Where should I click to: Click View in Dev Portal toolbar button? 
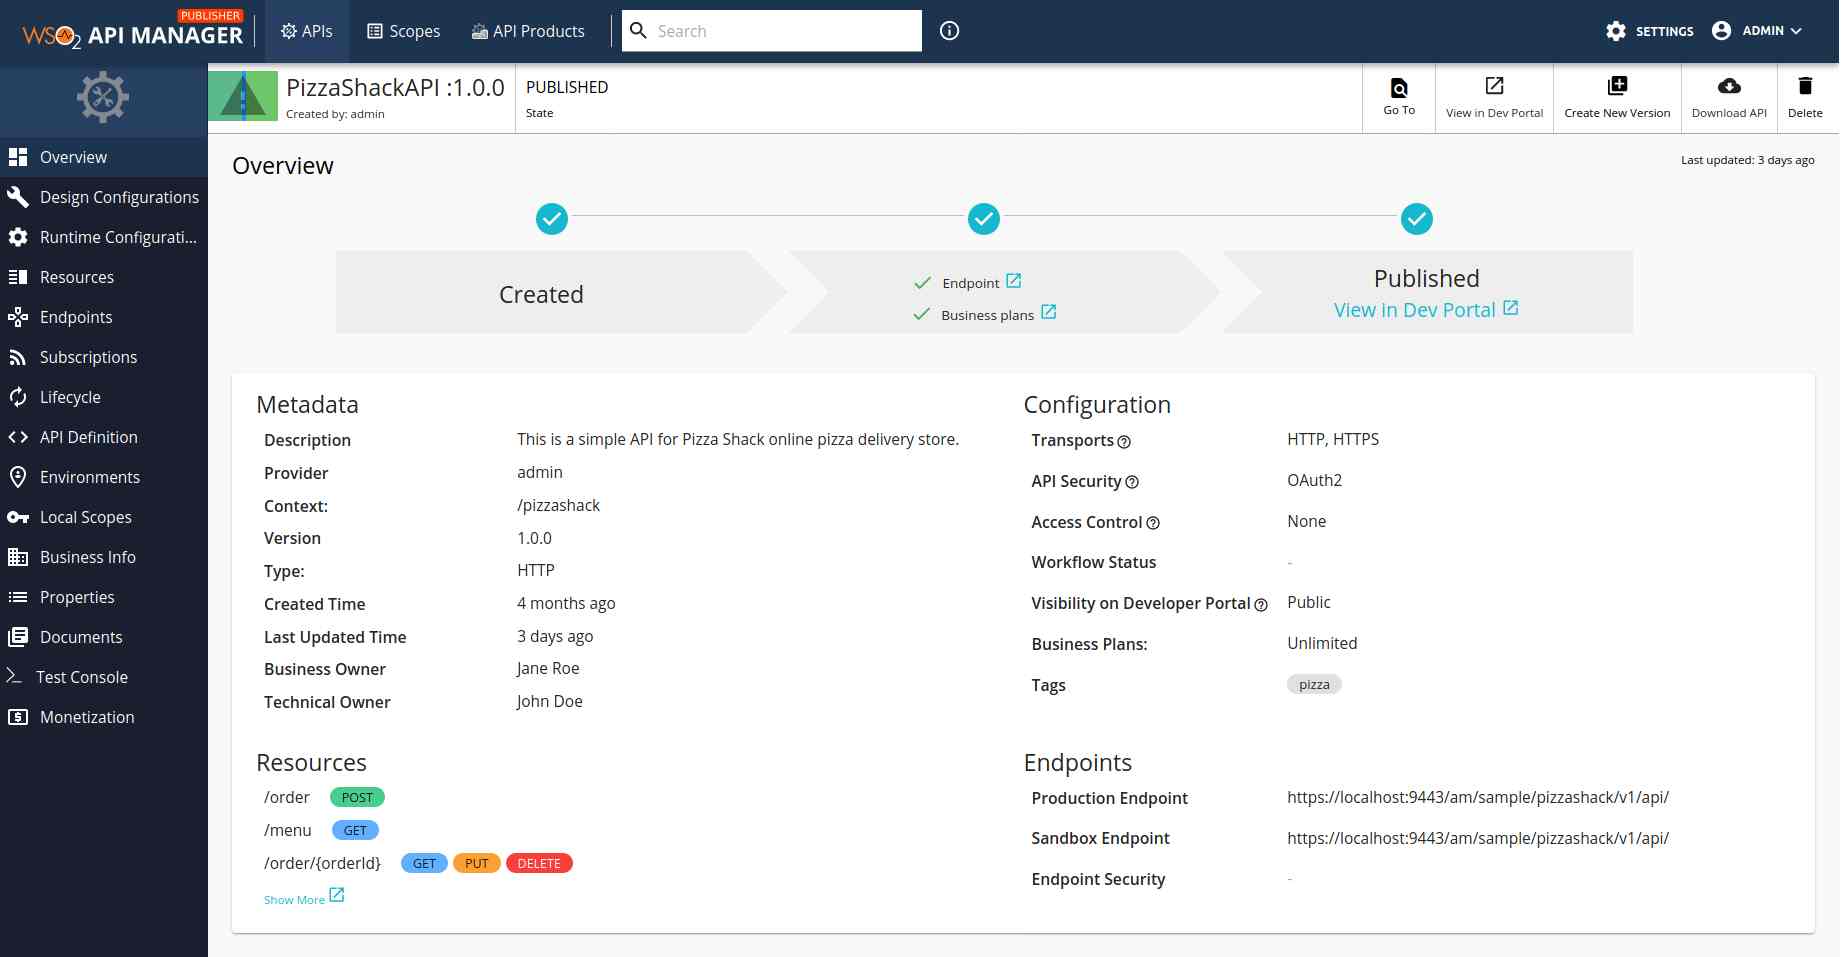point(1494,98)
